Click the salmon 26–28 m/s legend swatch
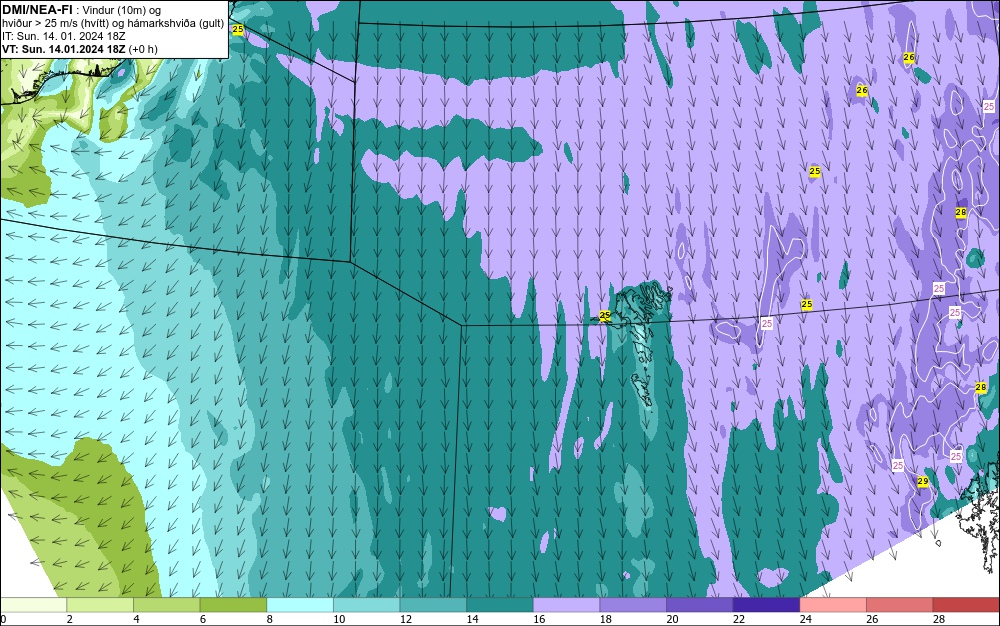 click(x=899, y=605)
